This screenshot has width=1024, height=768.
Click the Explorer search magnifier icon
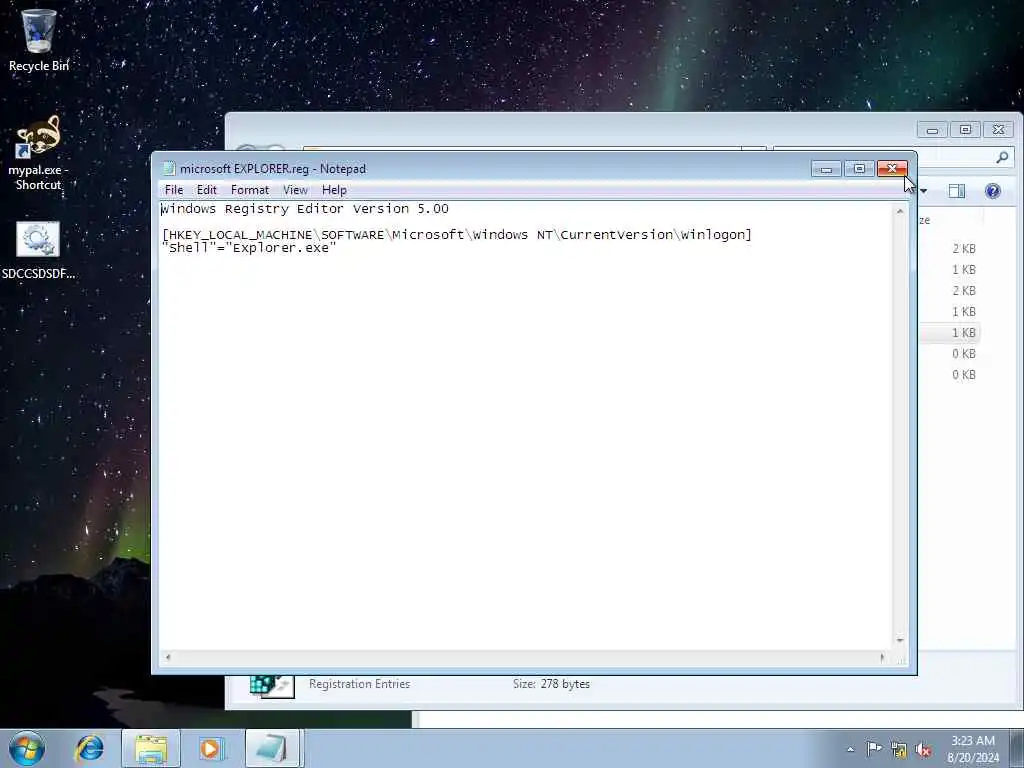pos(1002,157)
